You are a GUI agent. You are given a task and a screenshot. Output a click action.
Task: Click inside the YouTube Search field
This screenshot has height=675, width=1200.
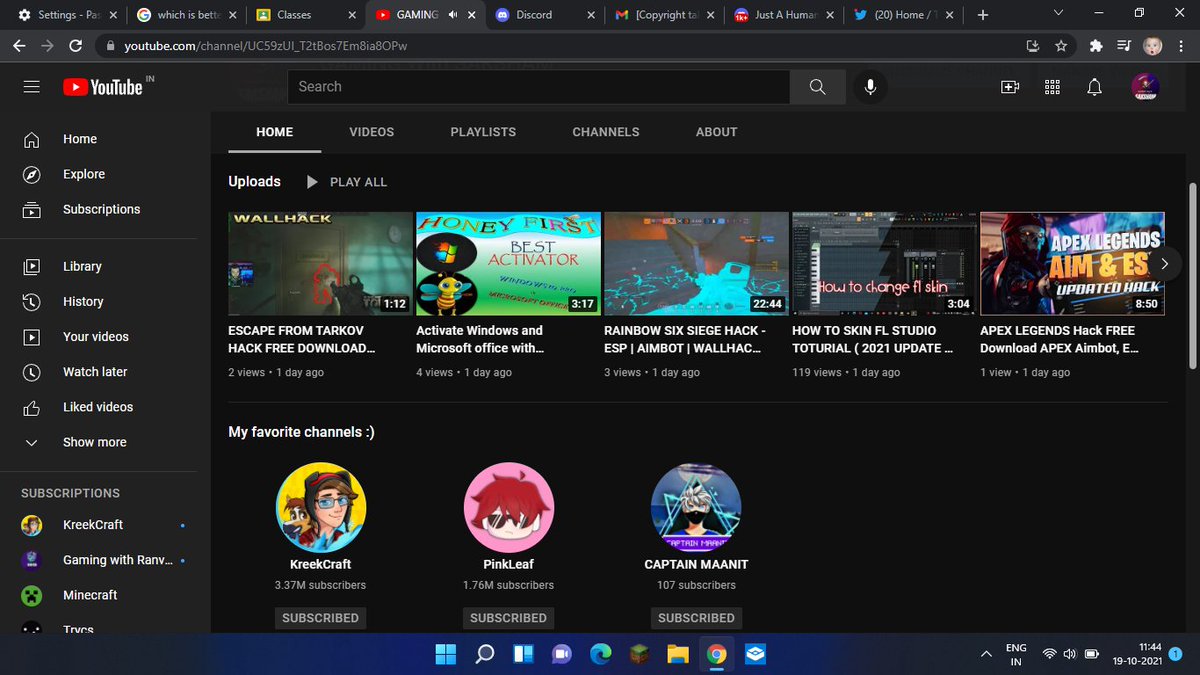click(x=538, y=87)
